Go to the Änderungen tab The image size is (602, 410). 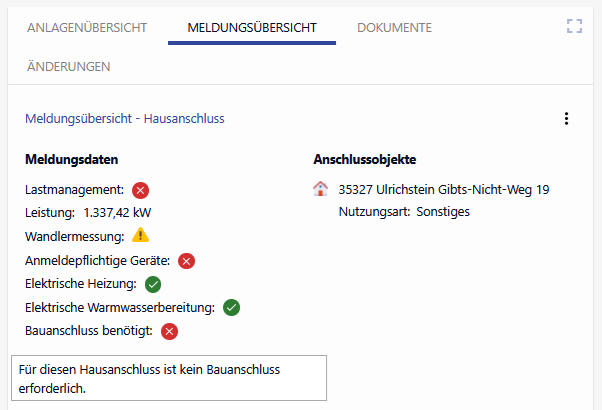point(68,66)
